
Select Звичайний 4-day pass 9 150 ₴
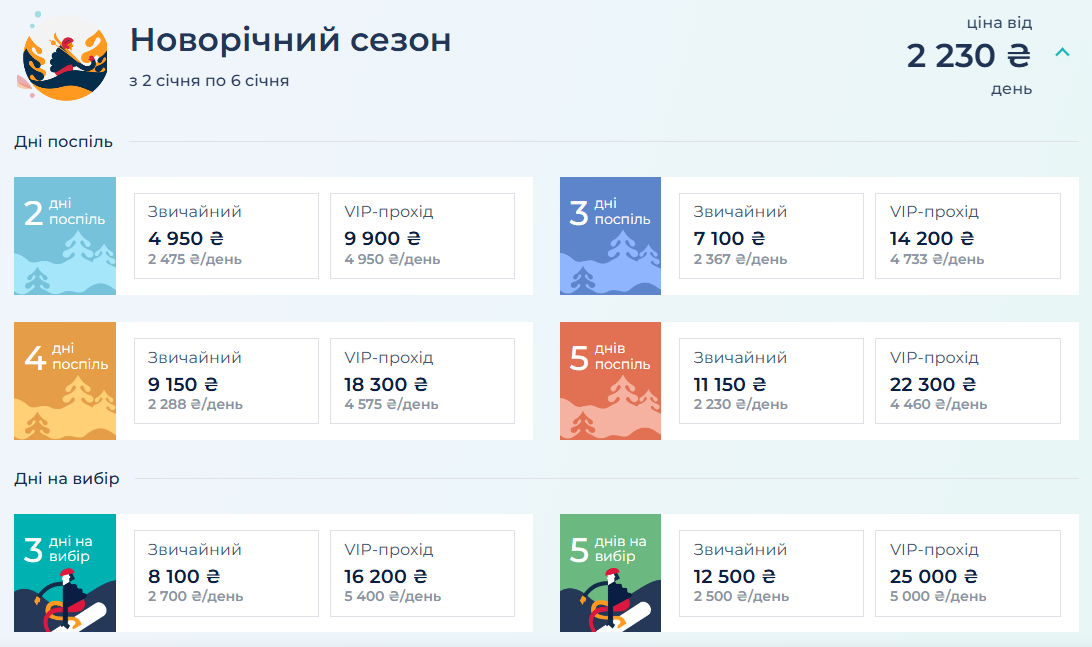226,381
